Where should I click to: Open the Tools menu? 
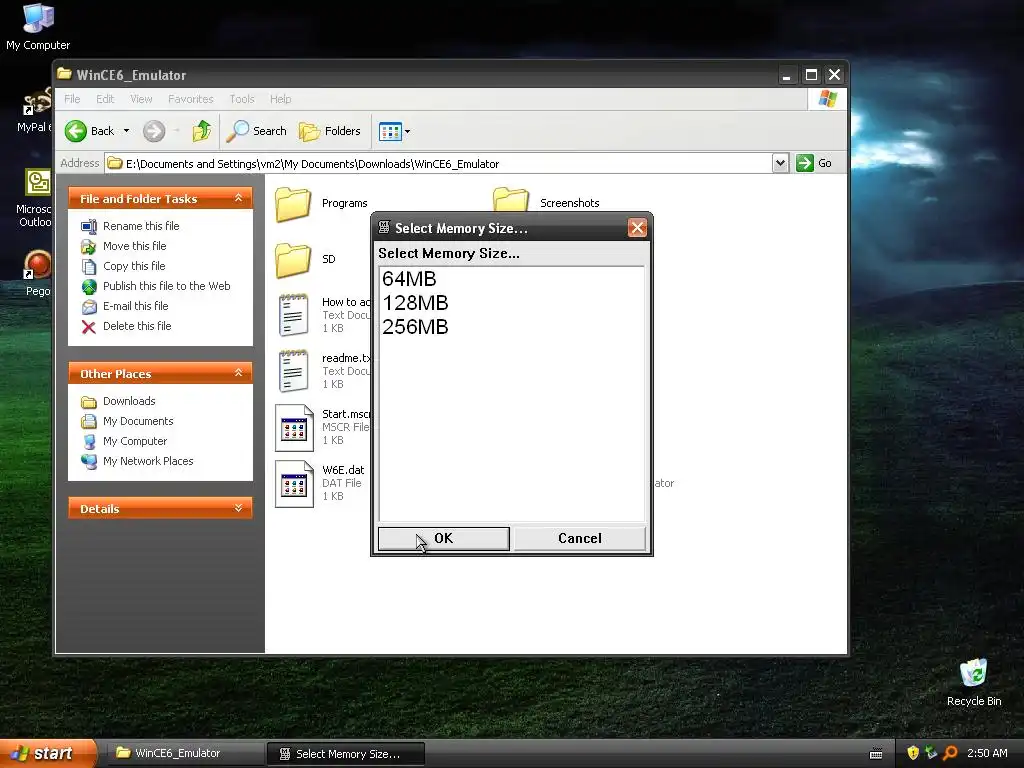[242, 99]
